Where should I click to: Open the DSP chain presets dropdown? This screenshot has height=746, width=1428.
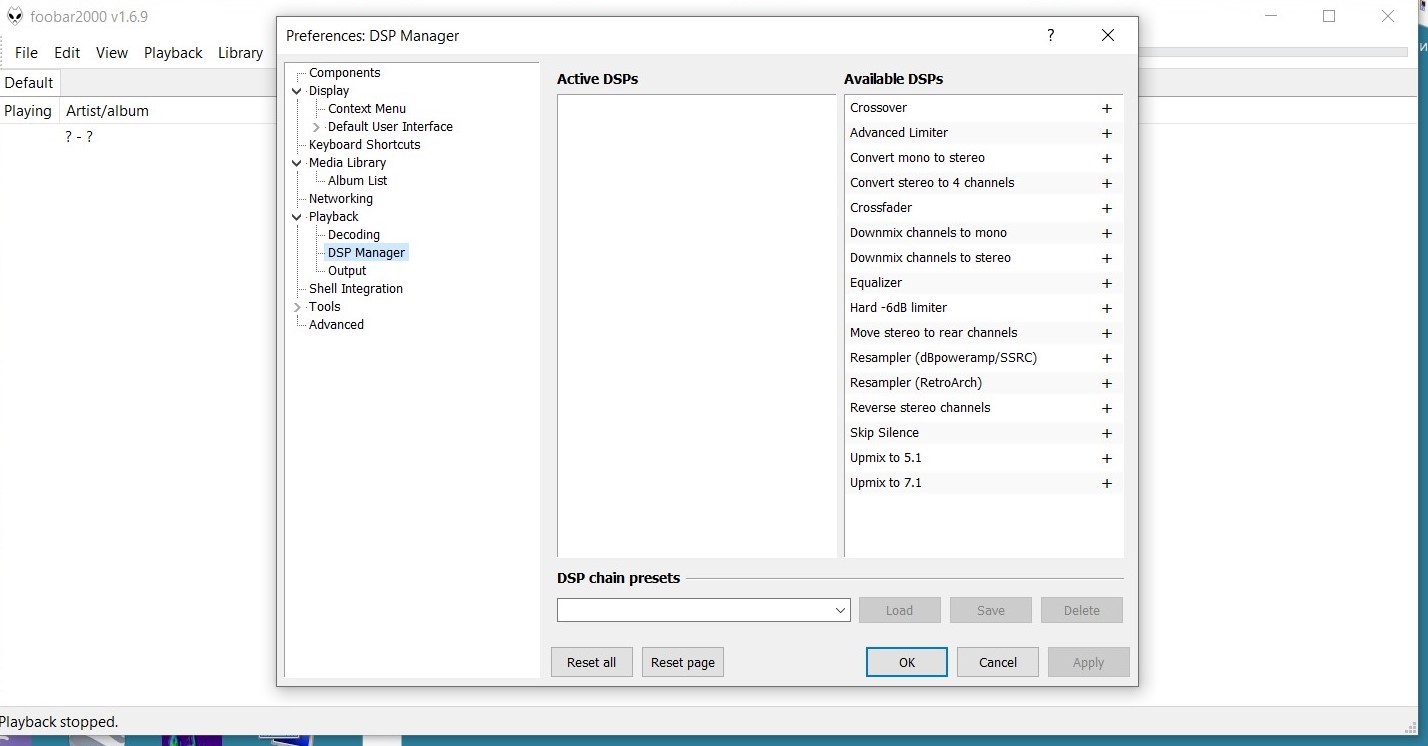pyautogui.click(x=840, y=610)
